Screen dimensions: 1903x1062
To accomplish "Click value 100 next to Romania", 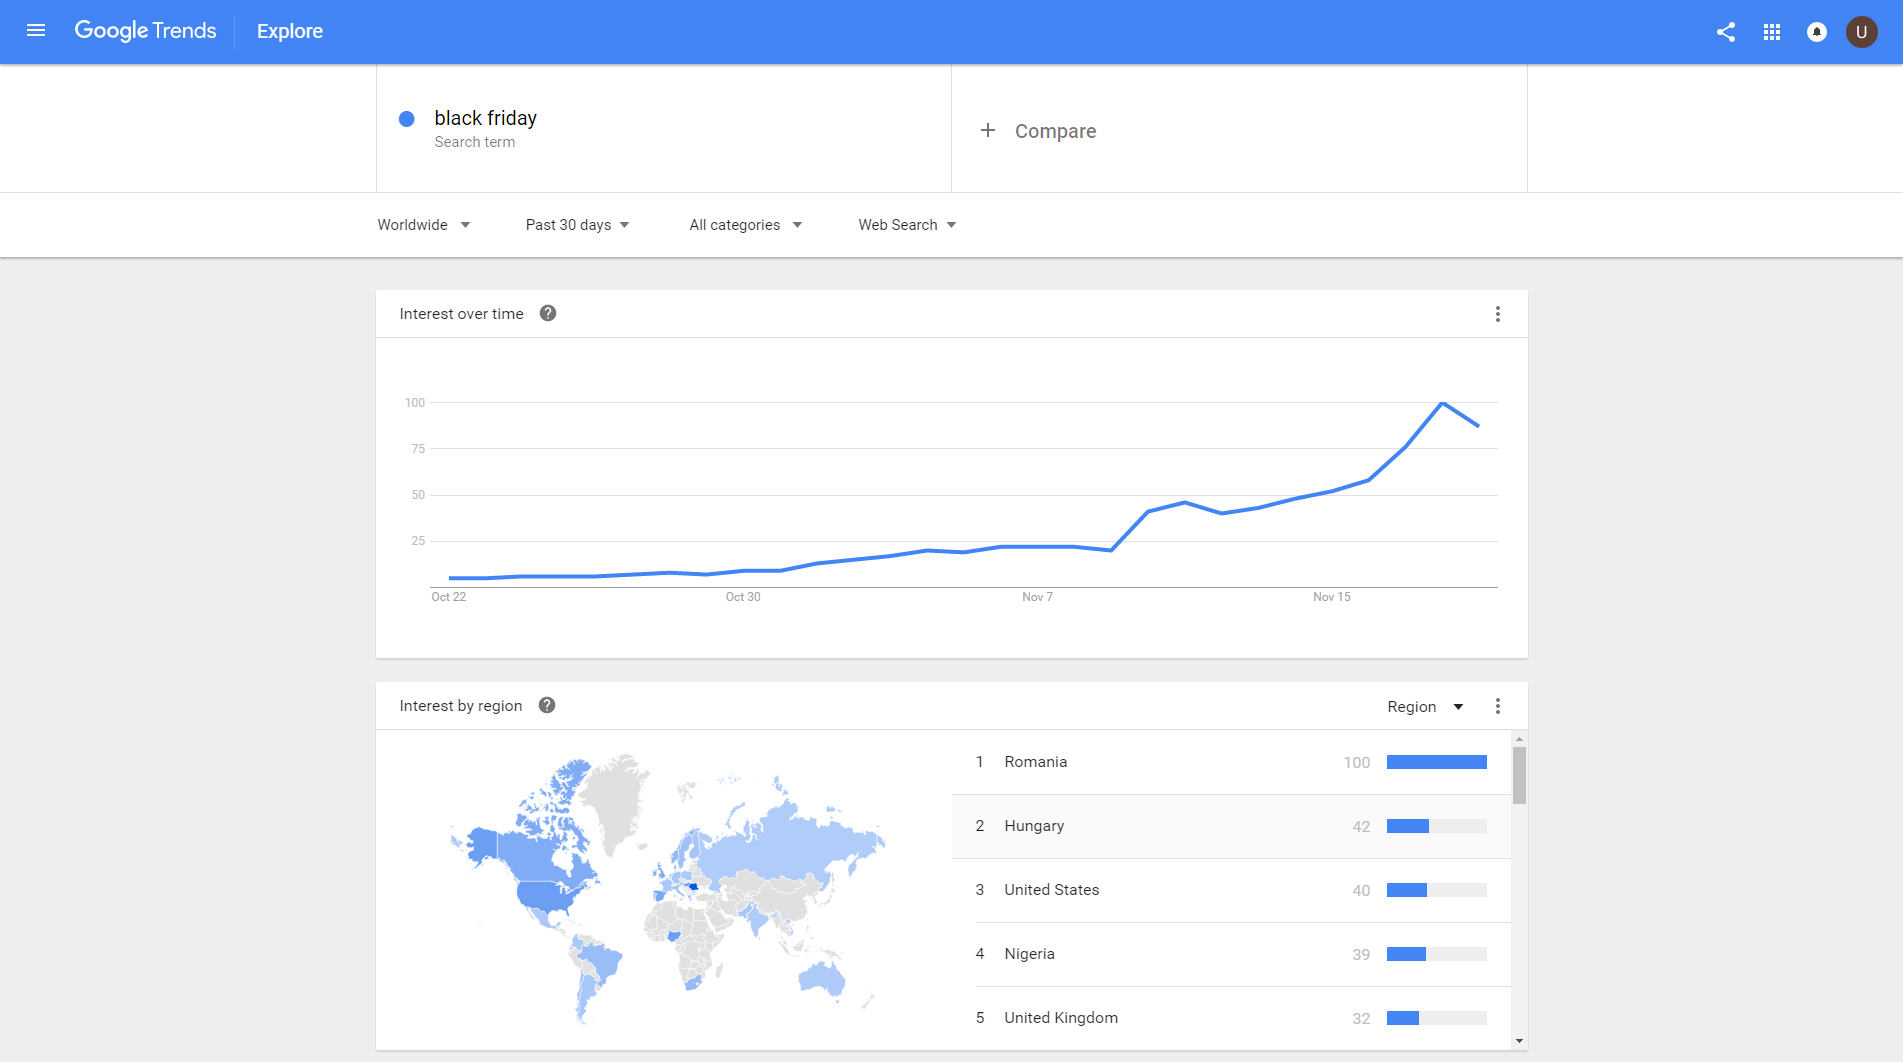I will click(1357, 763).
